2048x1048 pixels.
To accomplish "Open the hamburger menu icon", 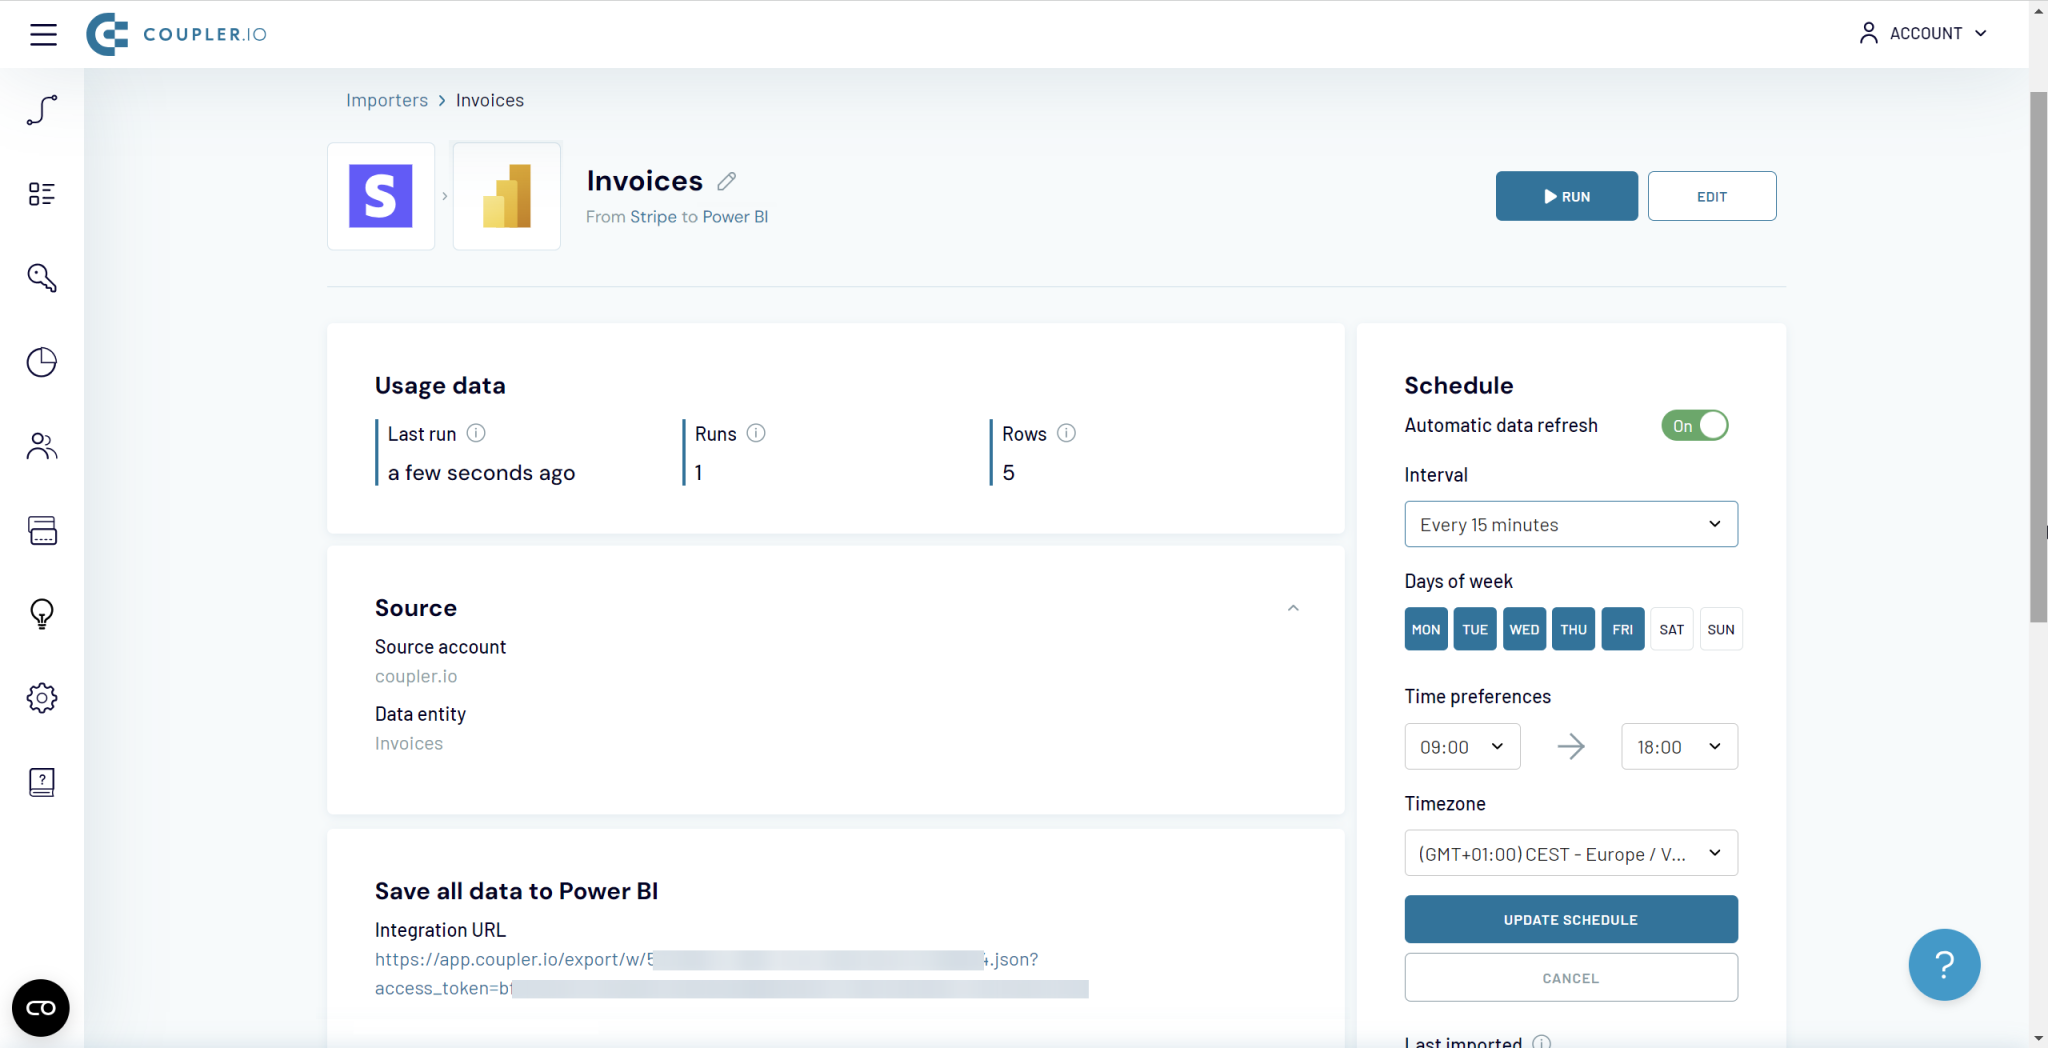I will [x=43, y=34].
